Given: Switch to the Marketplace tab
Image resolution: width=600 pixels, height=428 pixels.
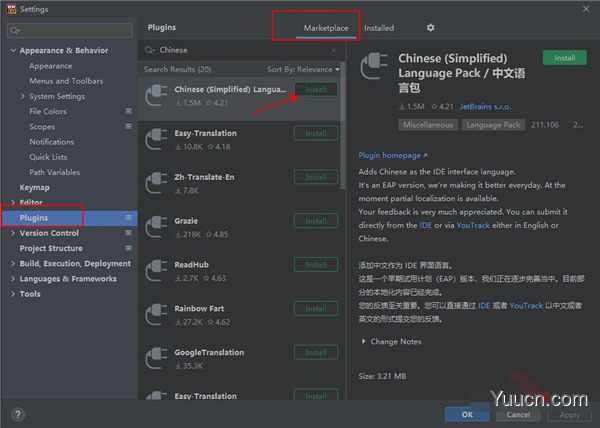Looking at the screenshot, I should tap(326, 28).
